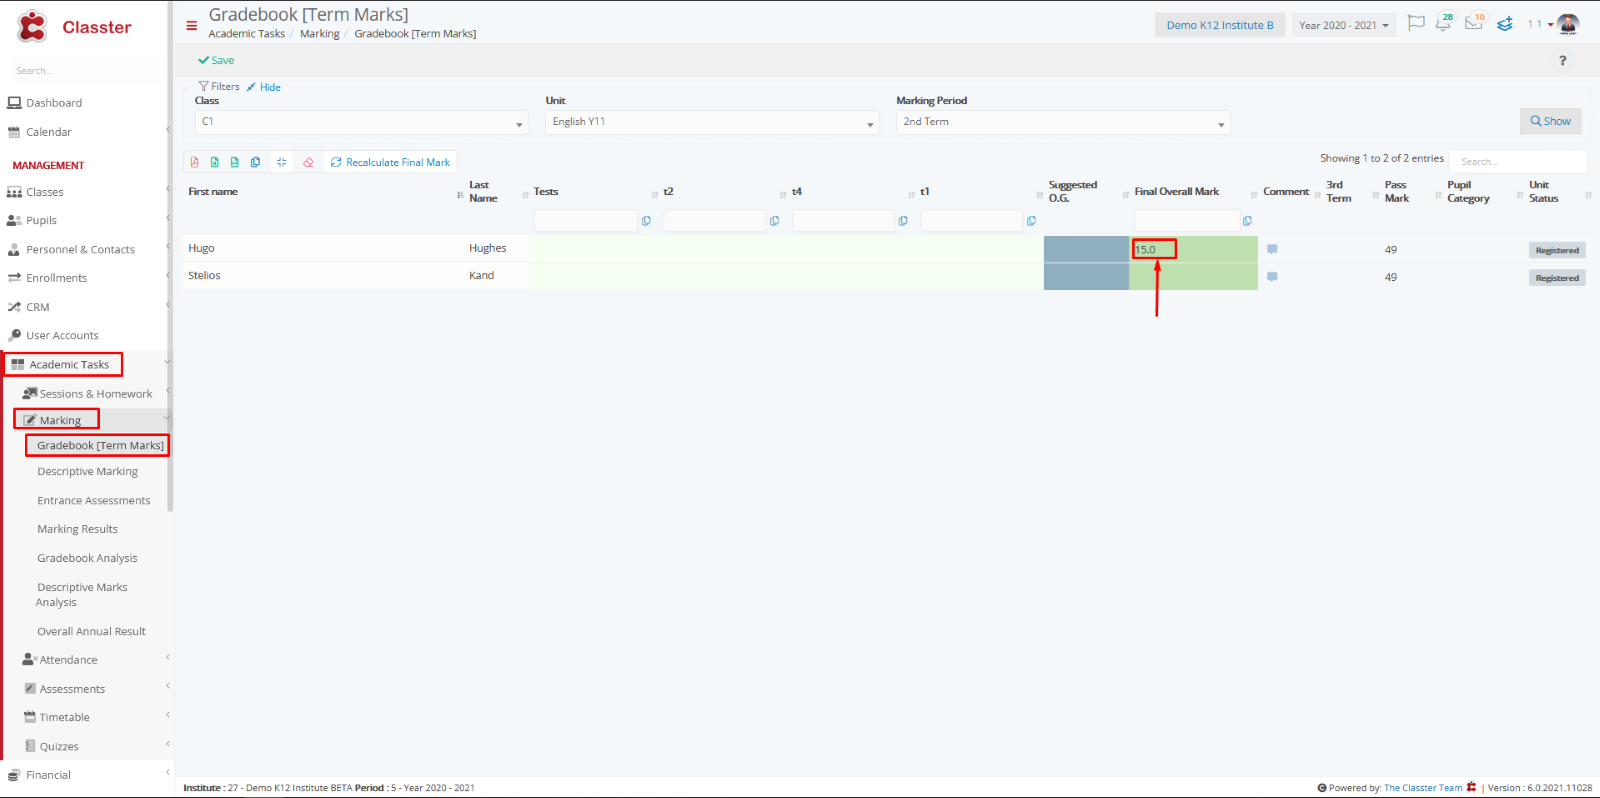This screenshot has width=1600, height=798.
Task: Open The Classter Team link
Action: pyautogui.click(x=1423, y=788)
